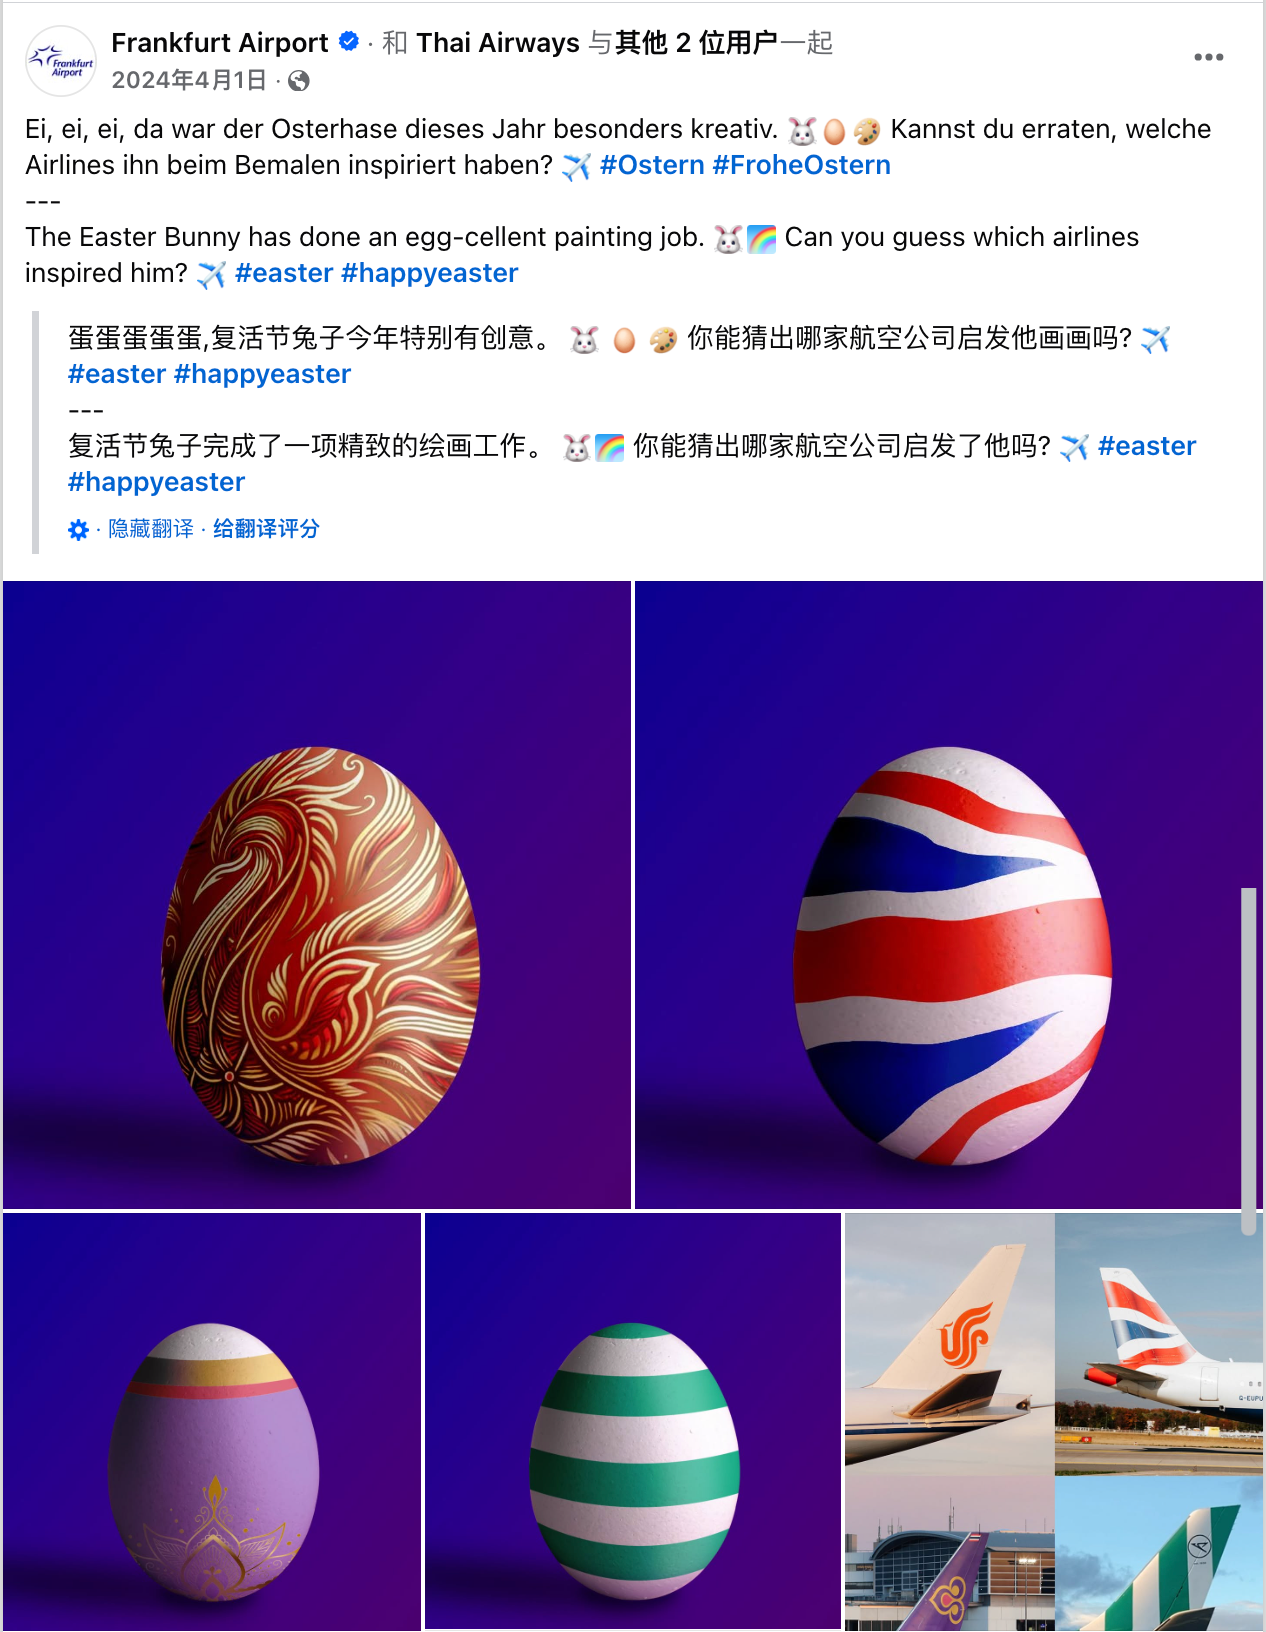Open the purple egg with gold lotus
This screenshot has height=1632, width=1266.
212,1422
